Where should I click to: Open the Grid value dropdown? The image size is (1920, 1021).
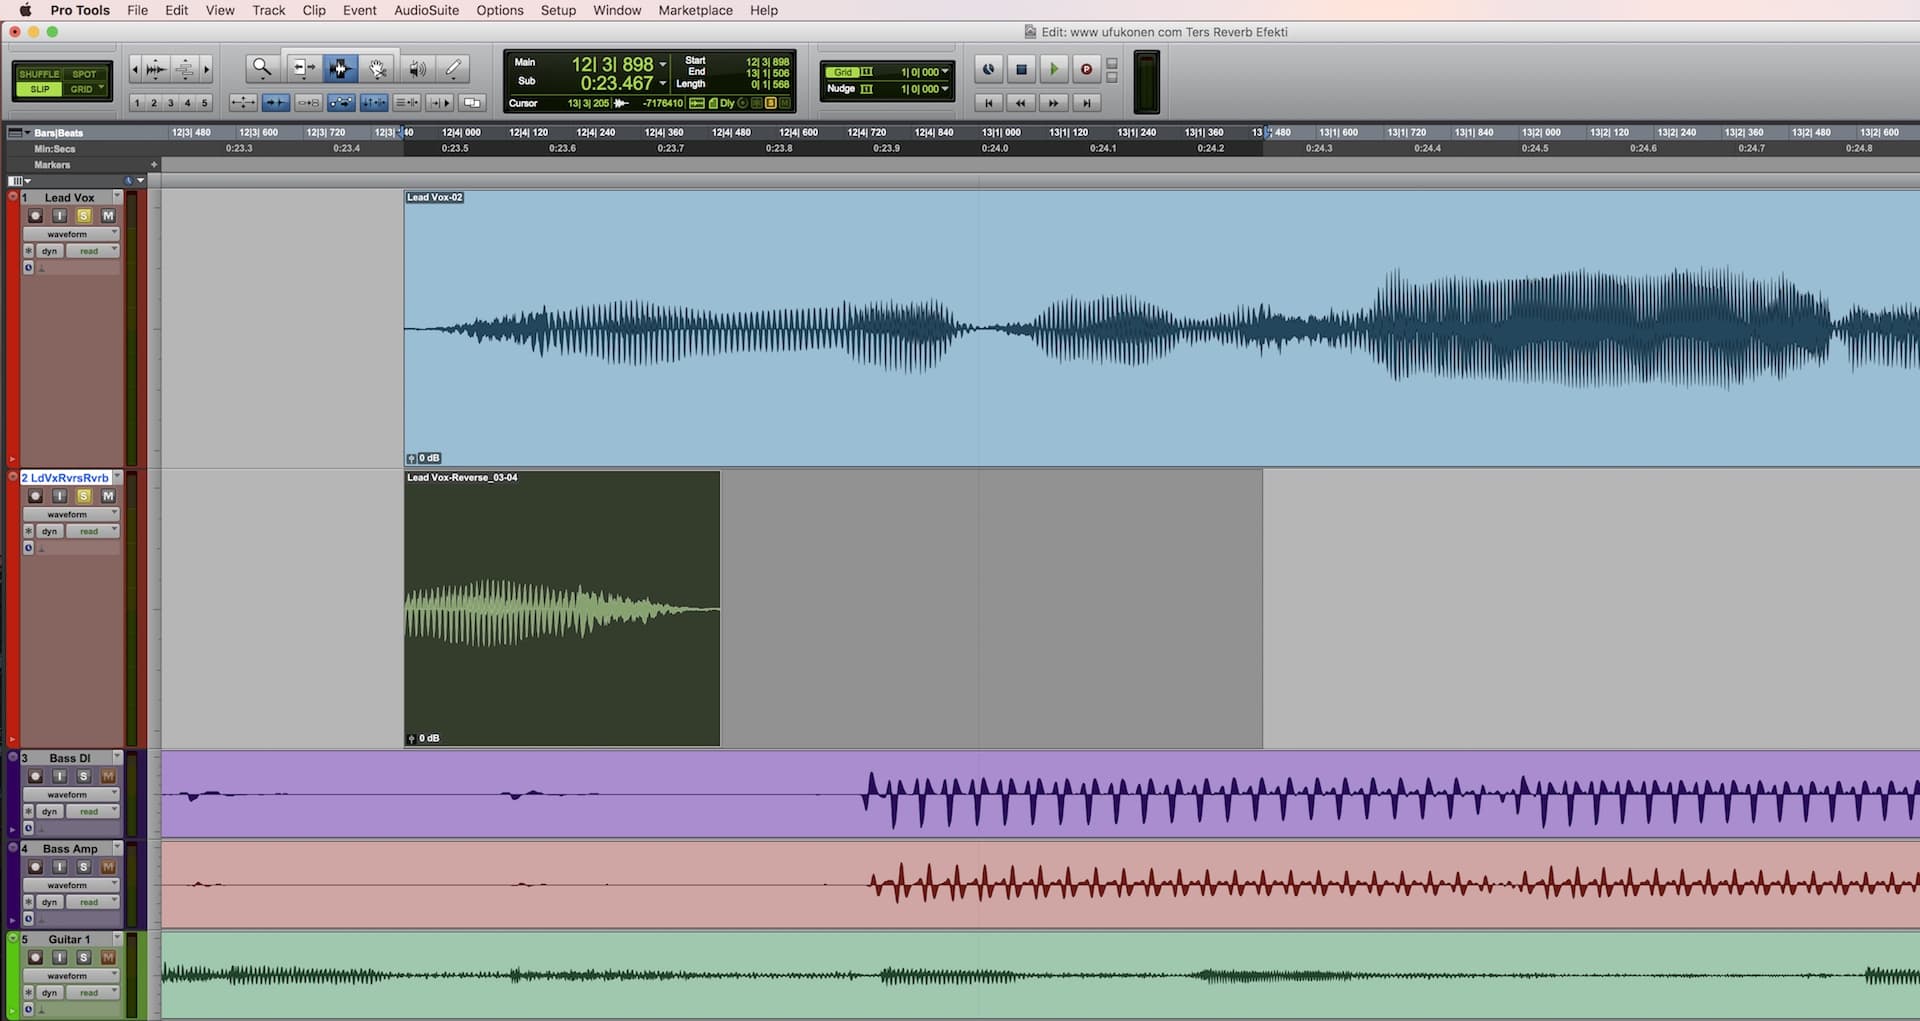(x=944, y=72)
